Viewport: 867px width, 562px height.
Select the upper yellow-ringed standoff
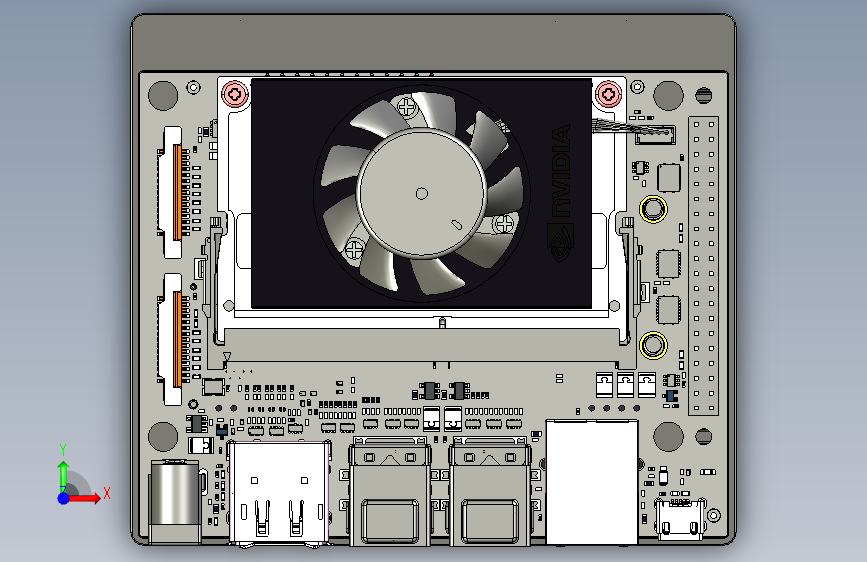653,209
